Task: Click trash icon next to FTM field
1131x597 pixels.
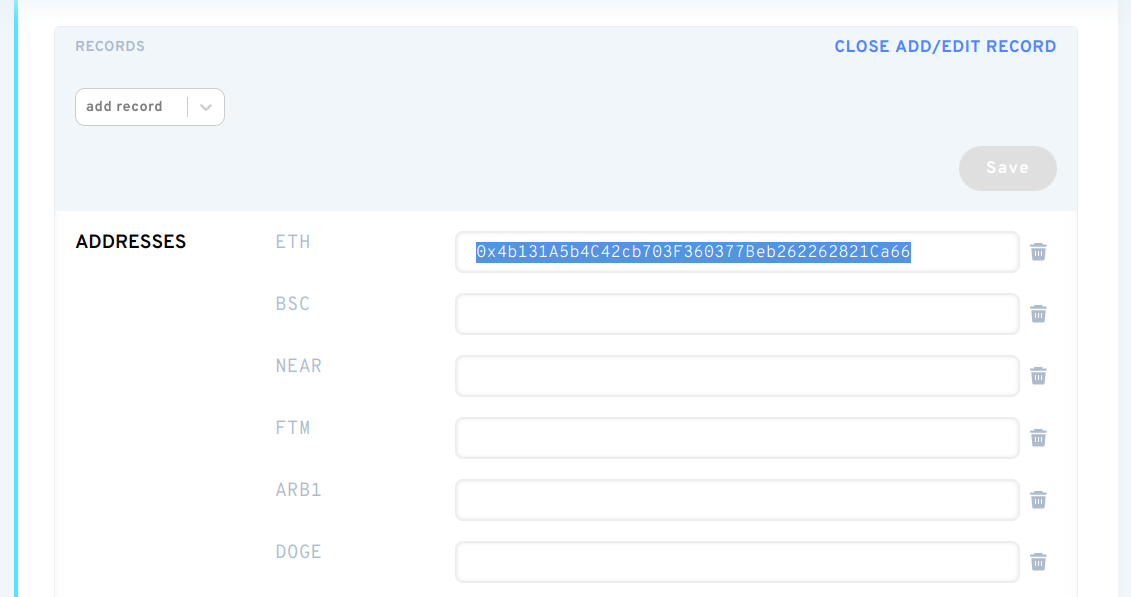Action: 1038,438
